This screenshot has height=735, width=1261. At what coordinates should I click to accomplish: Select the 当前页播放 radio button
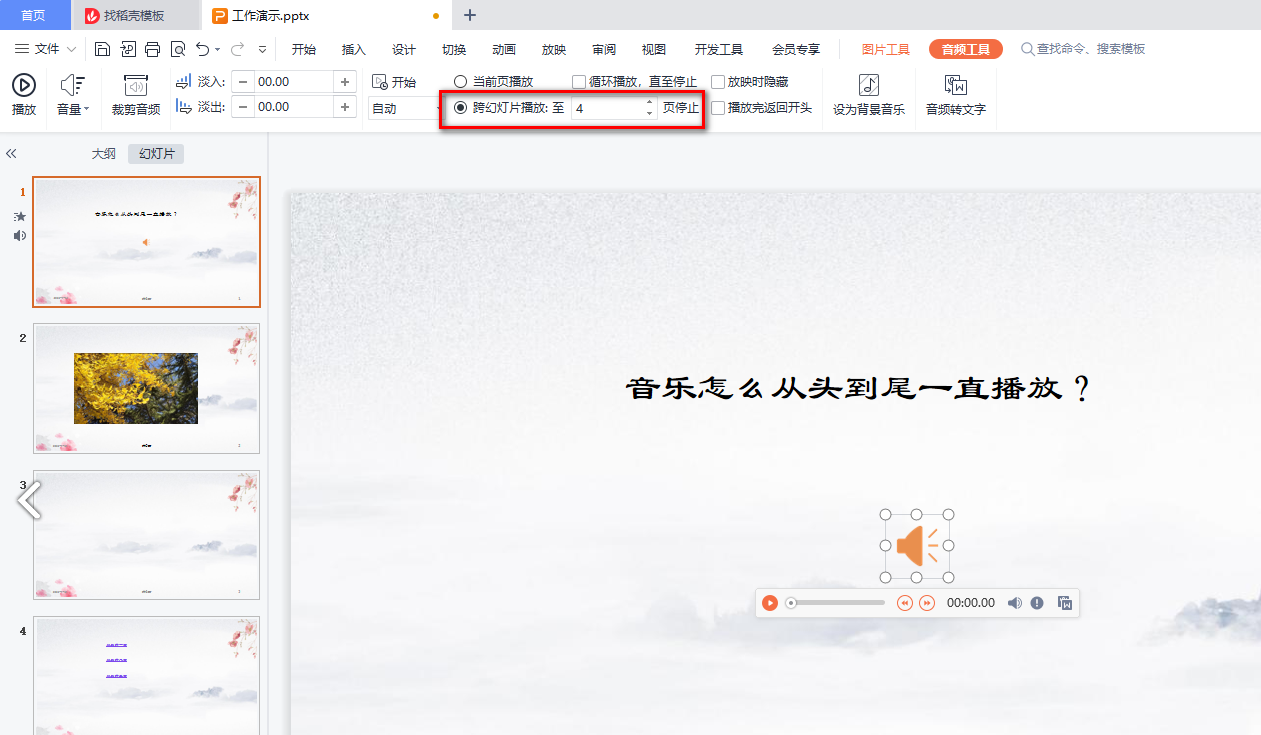(459, 81)
